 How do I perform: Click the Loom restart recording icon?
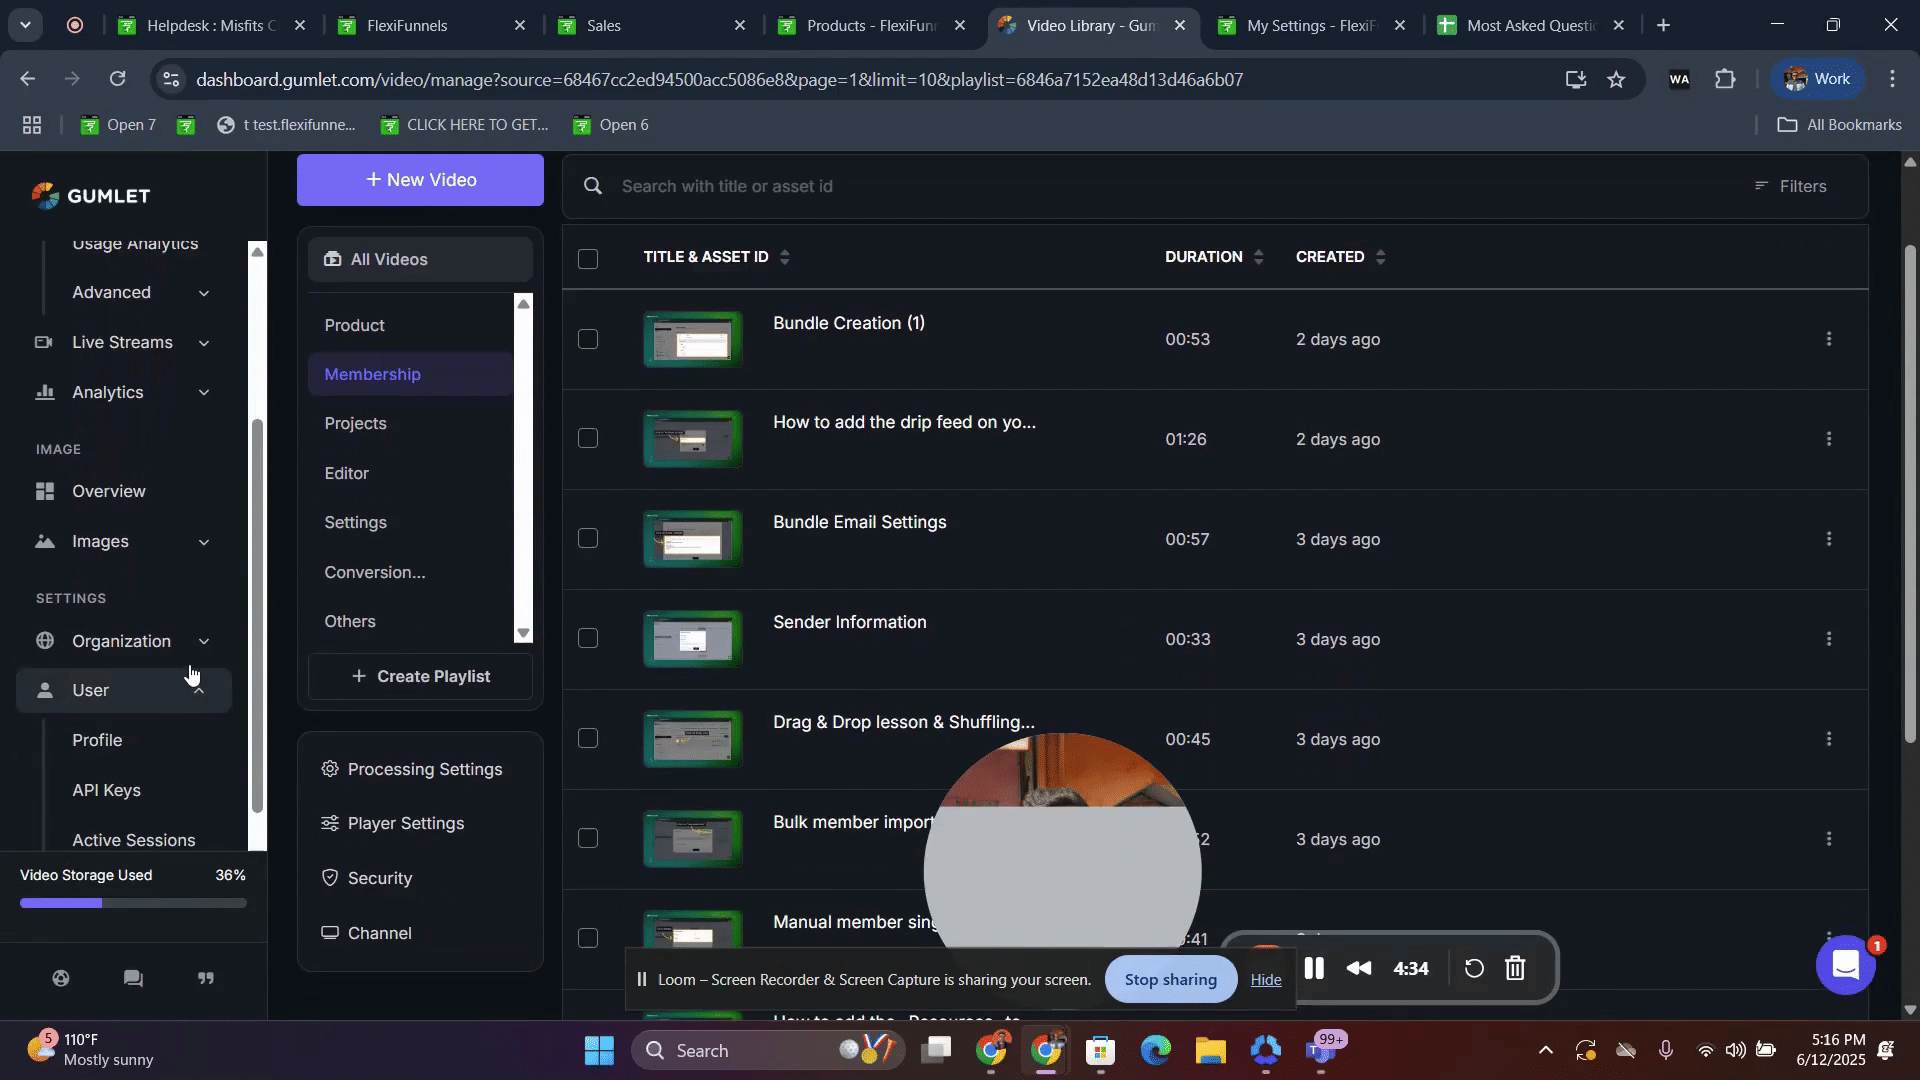click(x=1474, y=968)
